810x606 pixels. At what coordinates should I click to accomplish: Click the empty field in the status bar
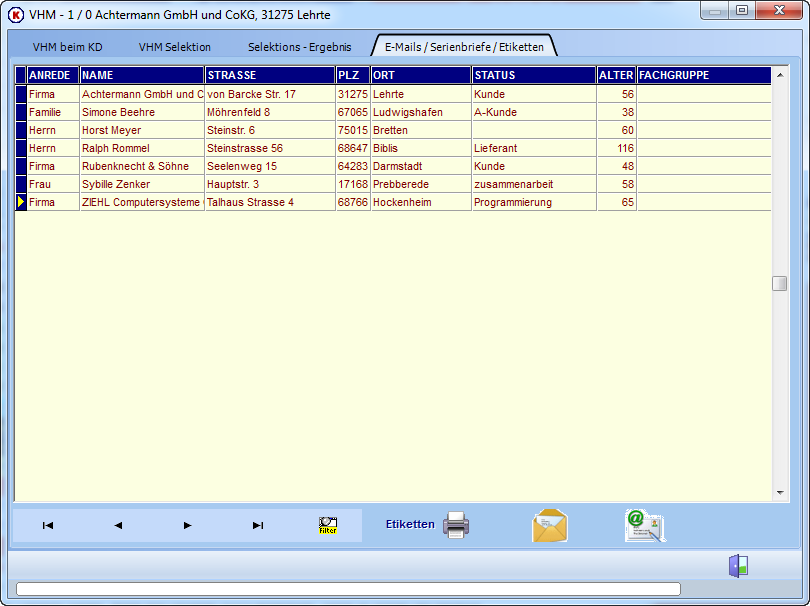348,589
